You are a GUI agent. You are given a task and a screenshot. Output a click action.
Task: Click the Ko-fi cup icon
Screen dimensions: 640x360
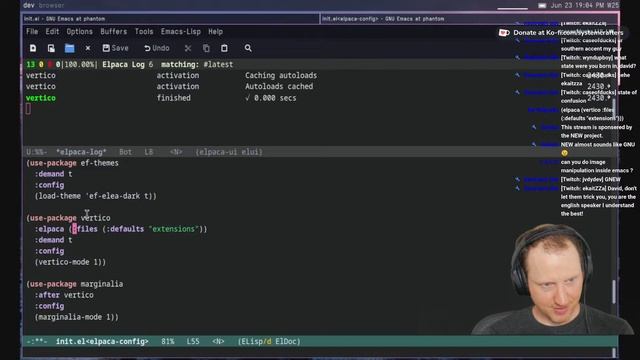(504, 33)
